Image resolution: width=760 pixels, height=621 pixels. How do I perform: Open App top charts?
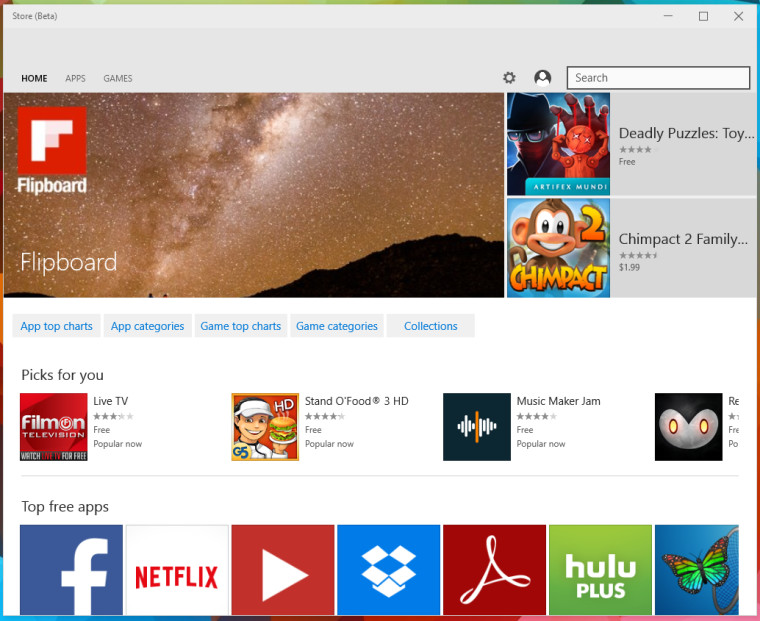[56, 326]
